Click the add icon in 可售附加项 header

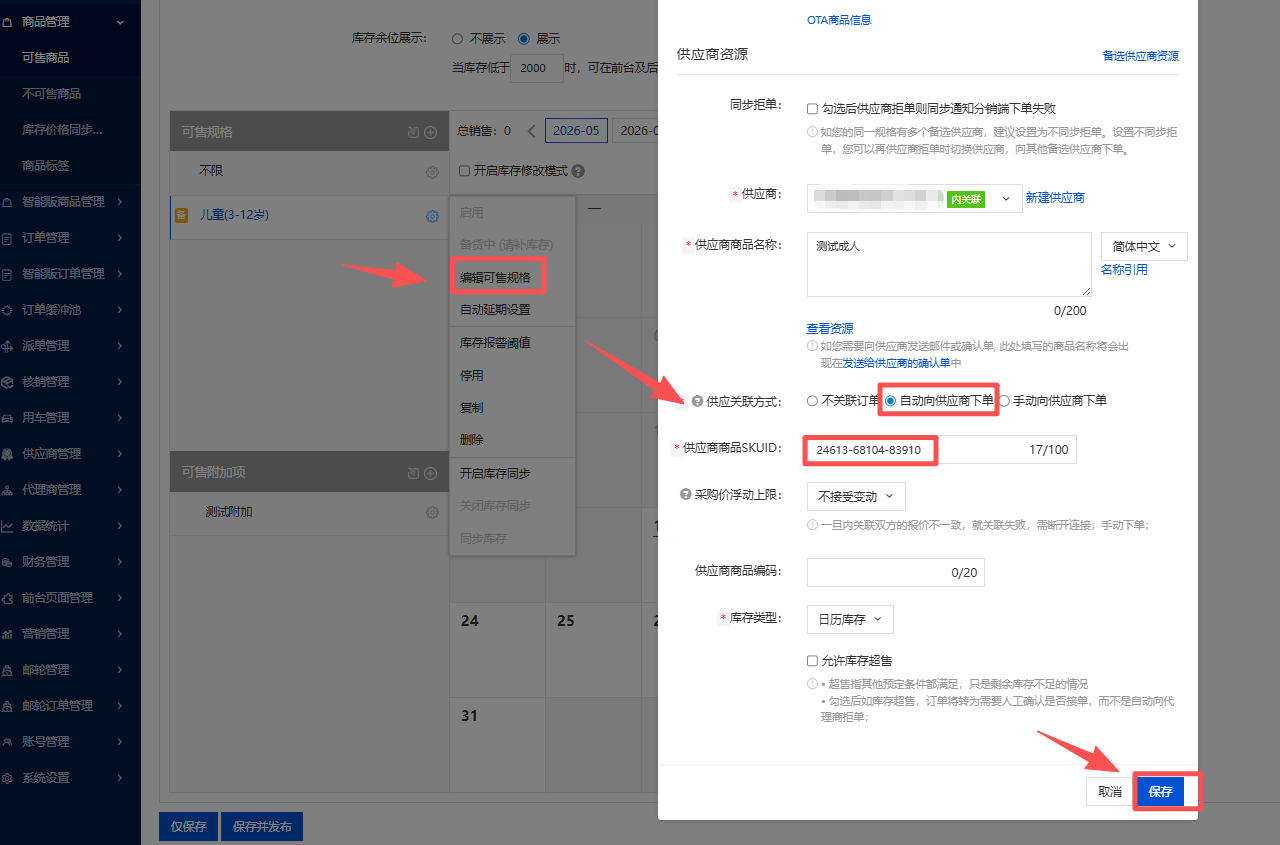click(x=431, y=473)
